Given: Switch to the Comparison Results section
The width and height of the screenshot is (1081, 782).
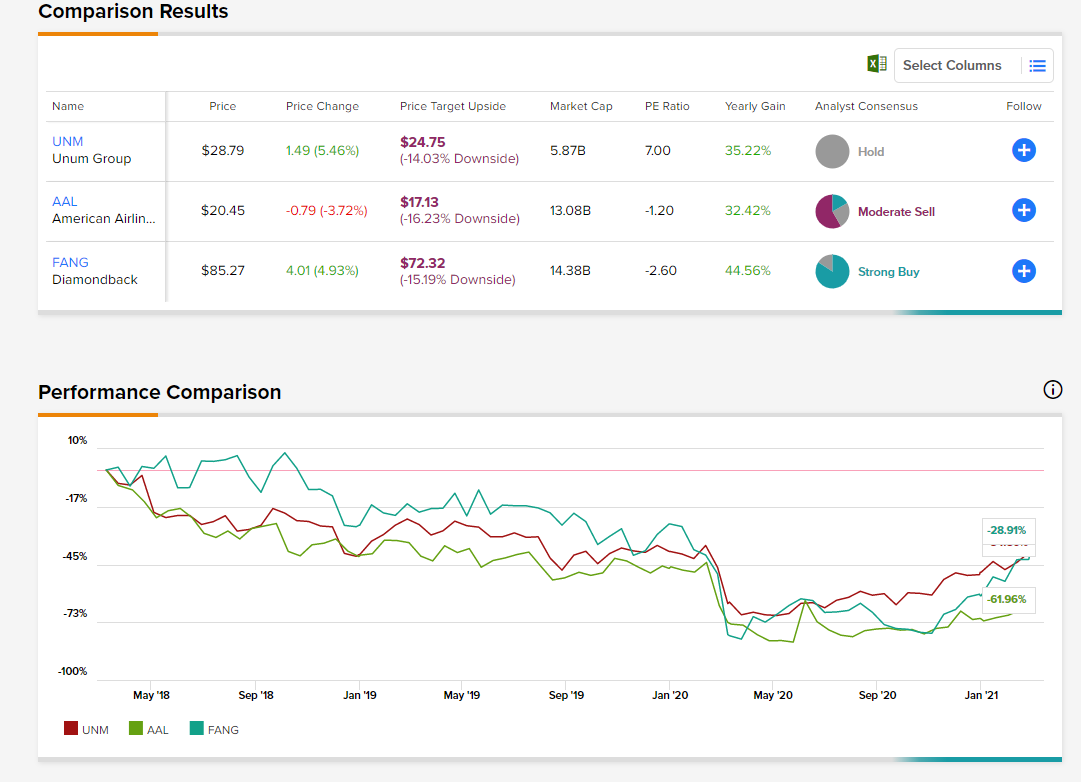Looking at the screenshot, I should [133, 12].
